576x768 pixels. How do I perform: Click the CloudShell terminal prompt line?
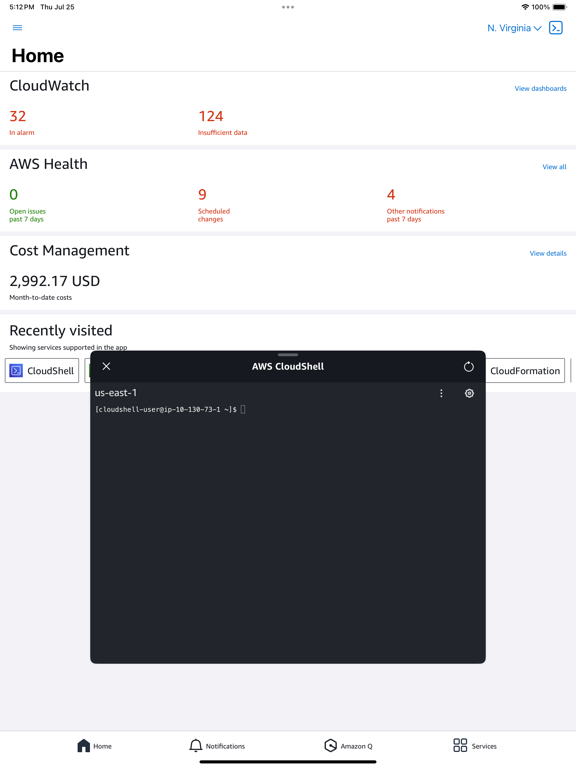[x=170, y=409]
